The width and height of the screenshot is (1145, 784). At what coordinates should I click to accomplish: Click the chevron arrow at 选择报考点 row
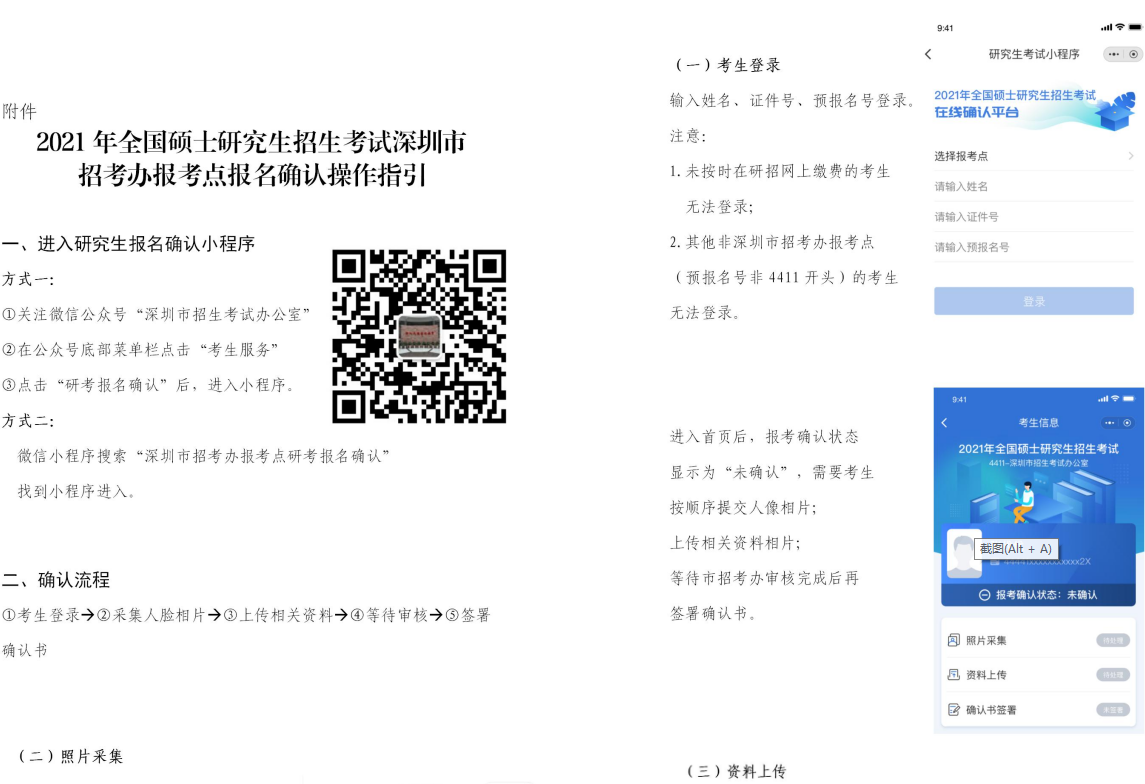[1130, 156]
